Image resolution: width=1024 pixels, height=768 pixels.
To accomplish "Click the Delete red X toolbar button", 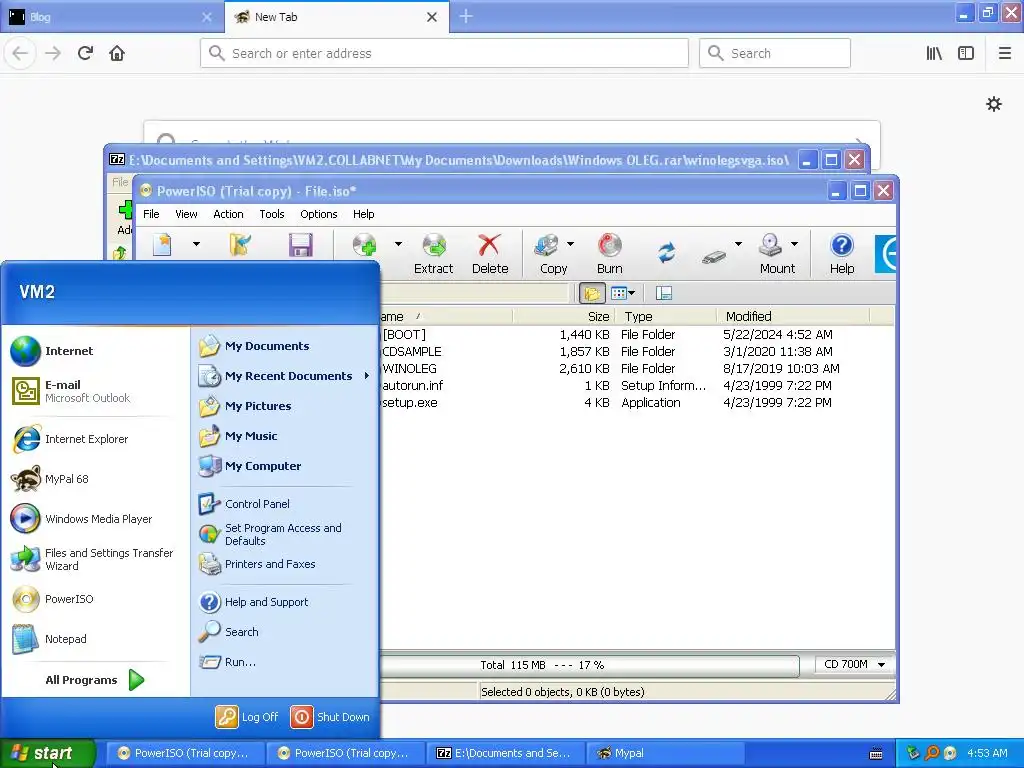I will (490, 253).
